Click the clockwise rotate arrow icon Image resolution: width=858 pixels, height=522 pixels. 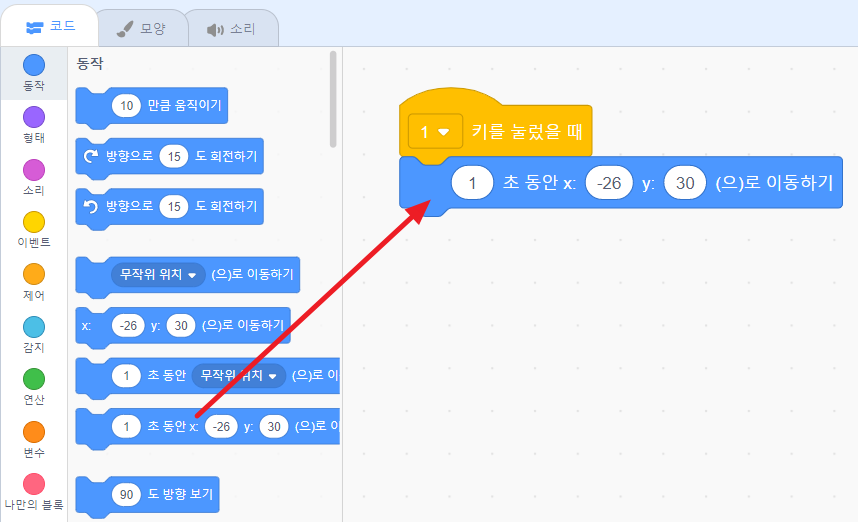[x=91, y=156]
